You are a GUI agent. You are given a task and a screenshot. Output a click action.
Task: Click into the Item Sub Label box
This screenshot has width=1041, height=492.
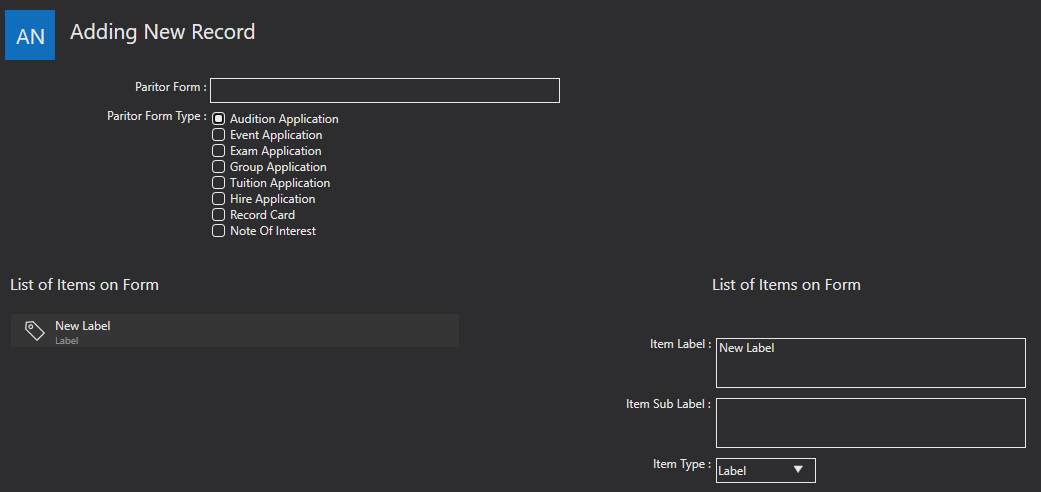[x=870, y=423]
